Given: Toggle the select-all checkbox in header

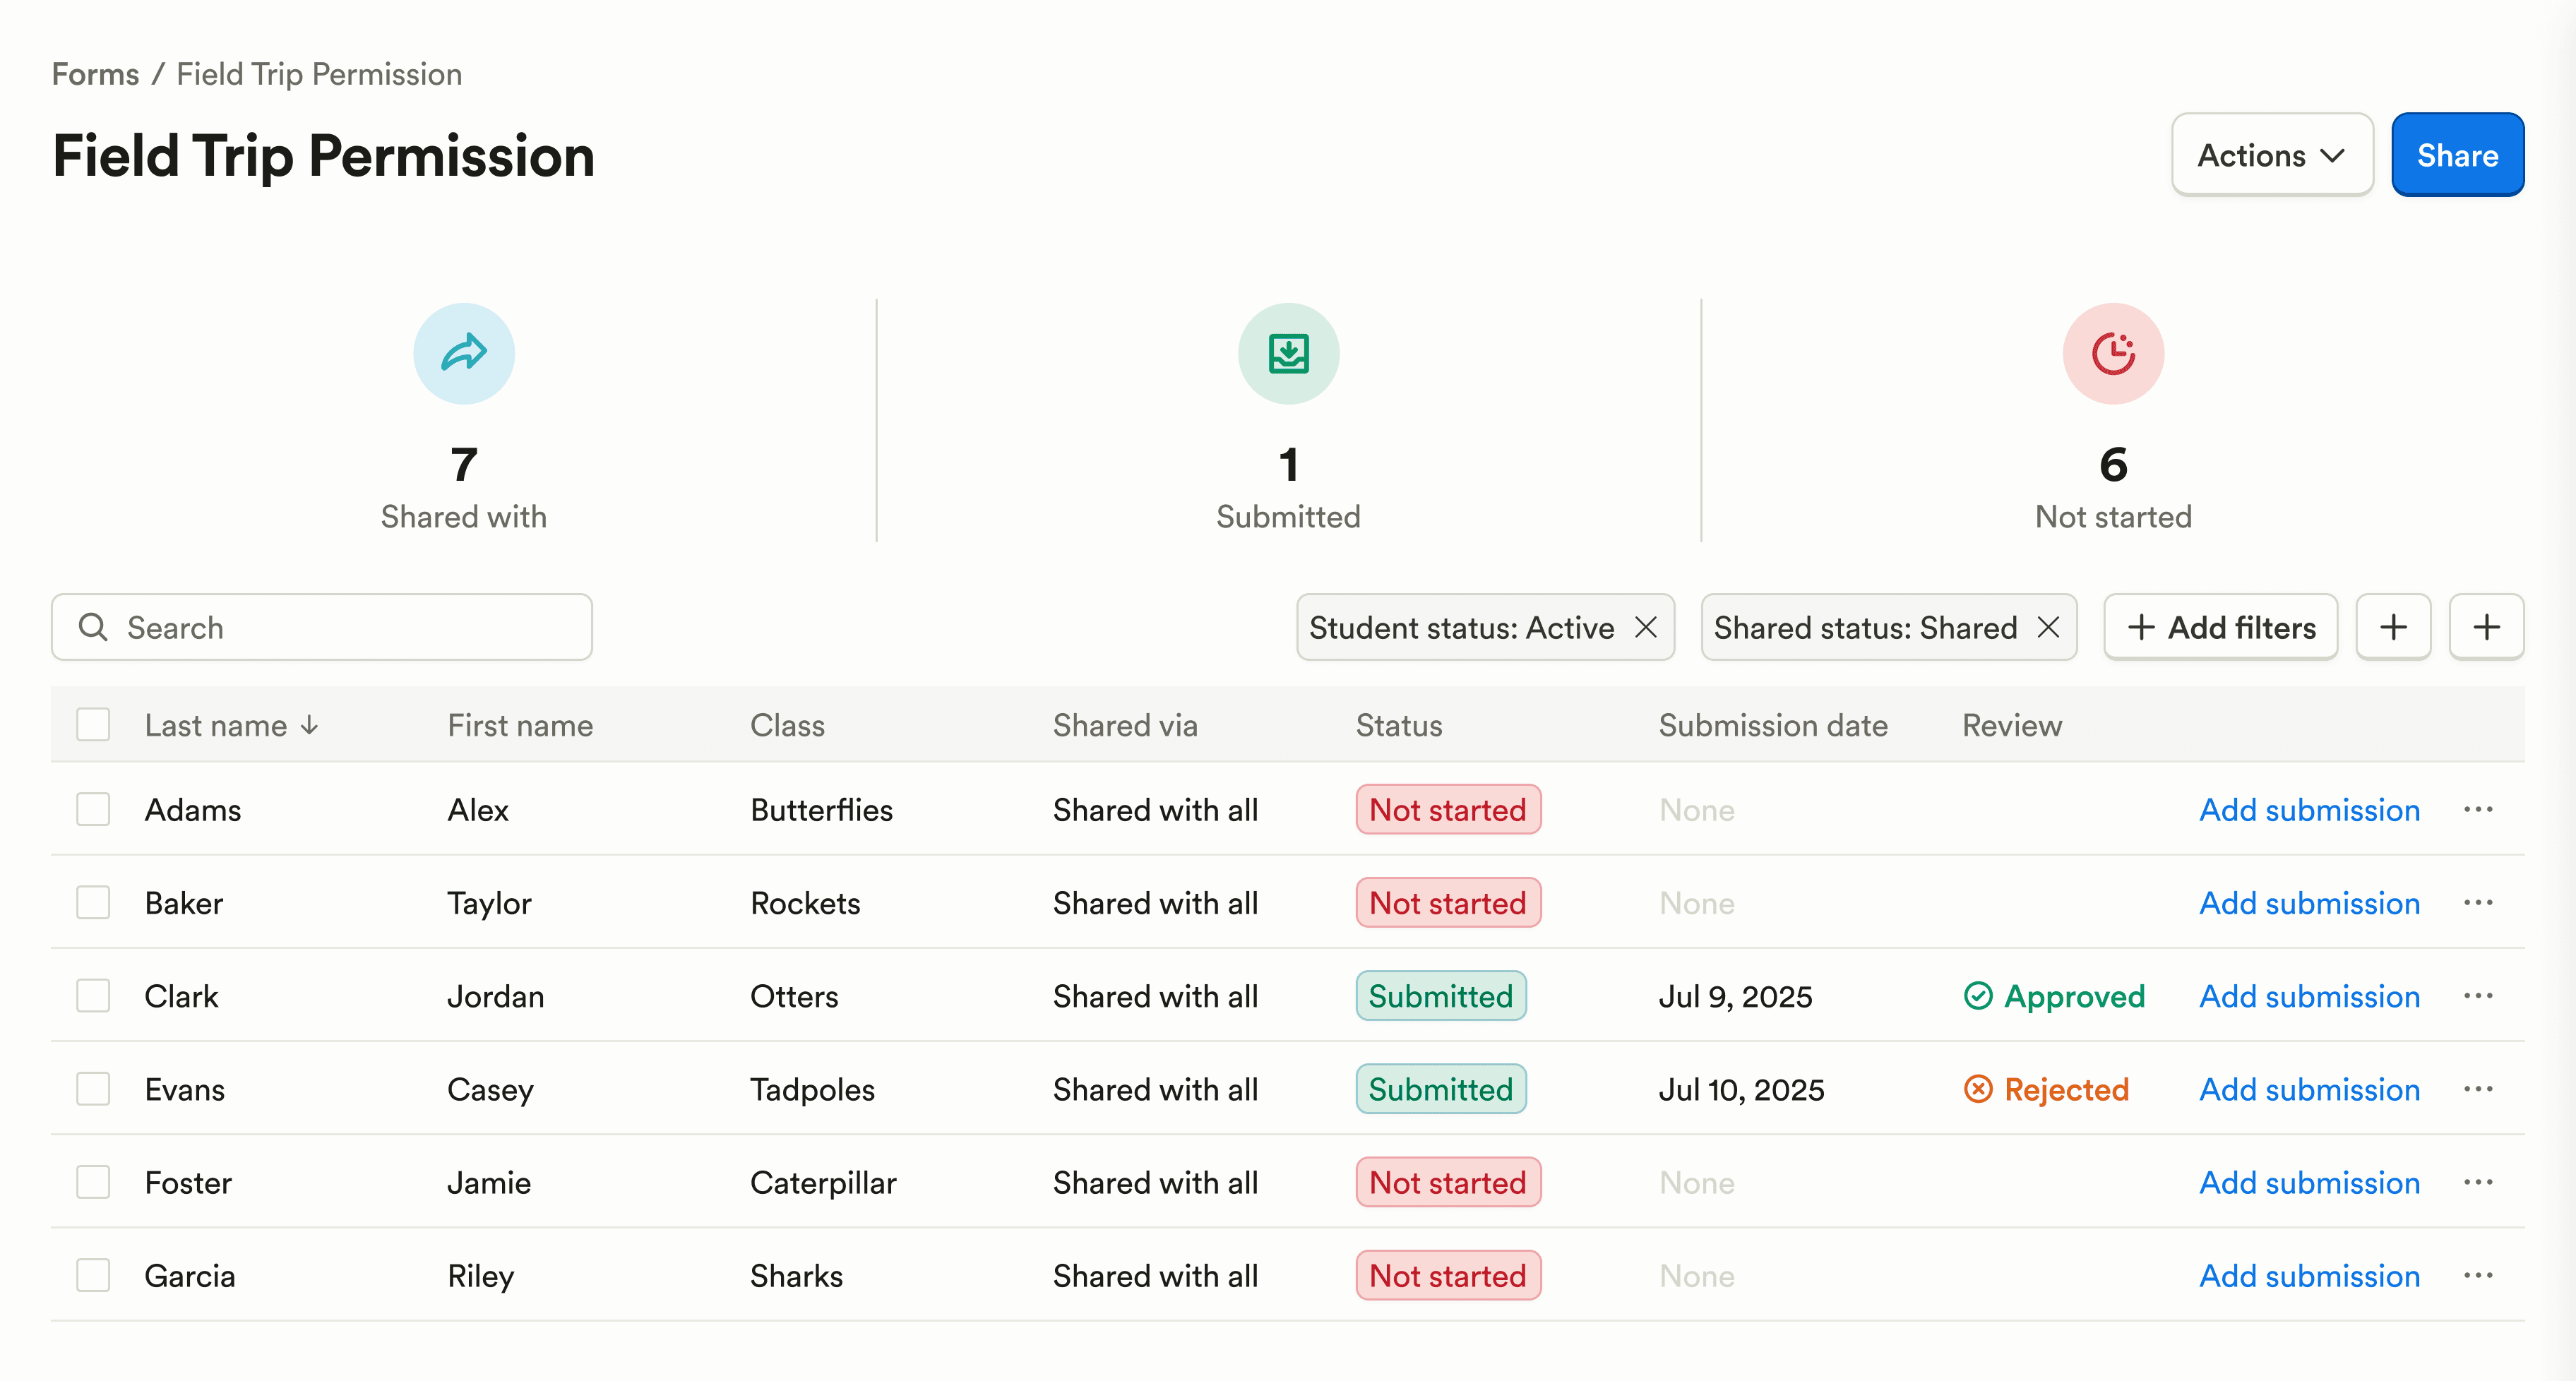Looking at the screenshot, I should (93, 724).
